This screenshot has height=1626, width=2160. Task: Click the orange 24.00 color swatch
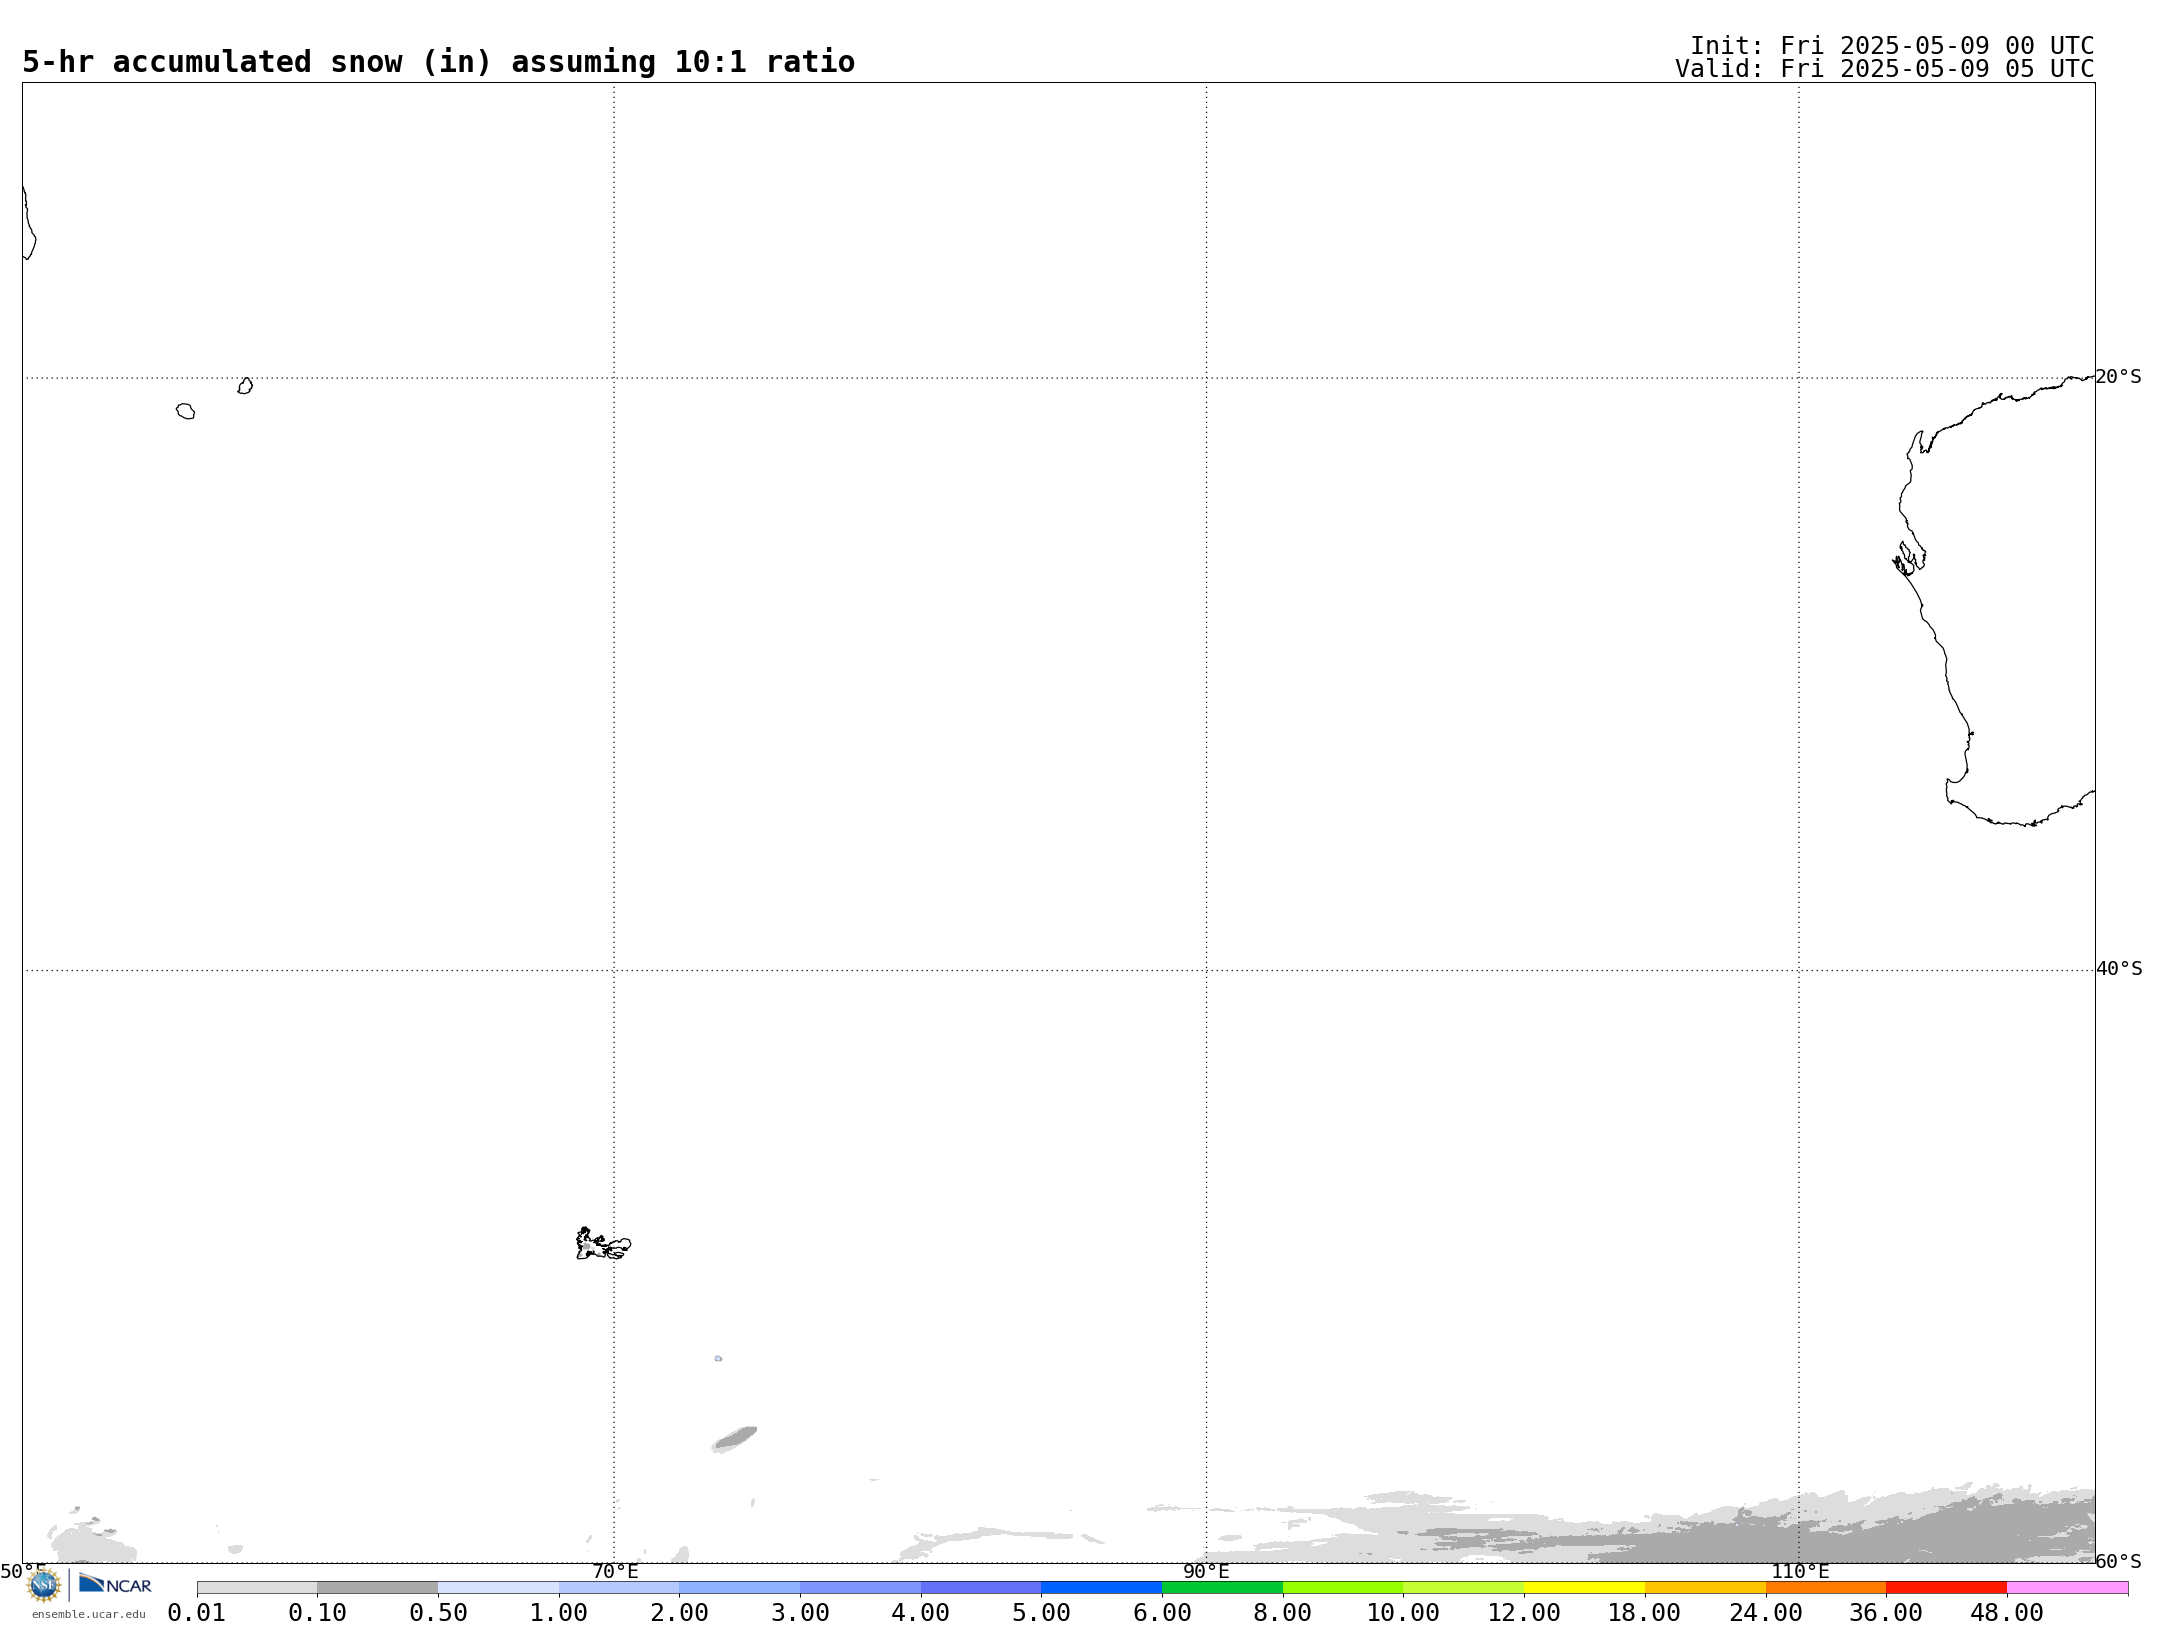click(x=1826, y=1588)
